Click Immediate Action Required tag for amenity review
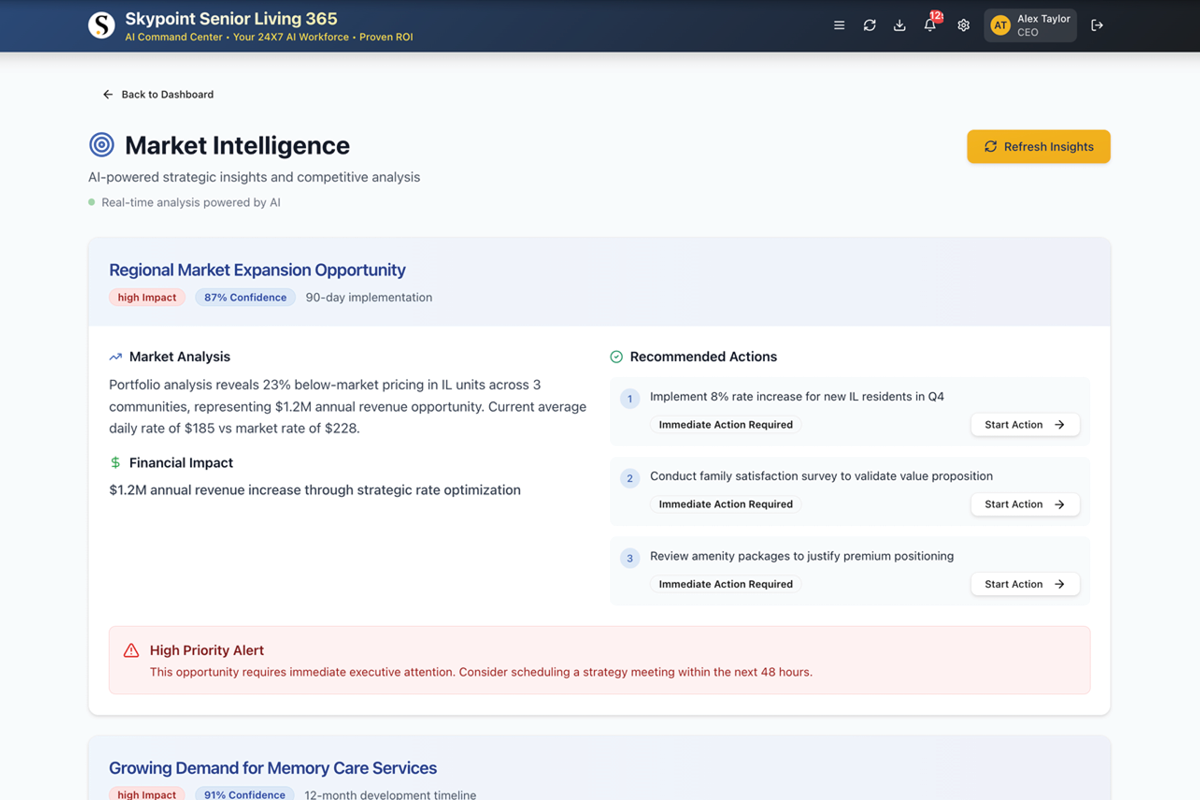Screen dimensions: 1200x800 (725, 585)
